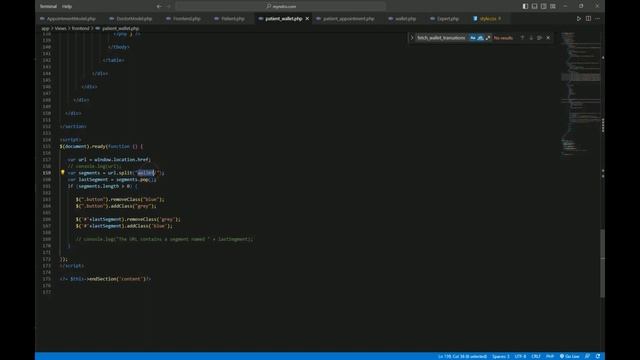Image resolution: width=640 pixels, height=360 pixels.
Task: Click the 'var url = window.location.href' line
Action: coord(109,160)
